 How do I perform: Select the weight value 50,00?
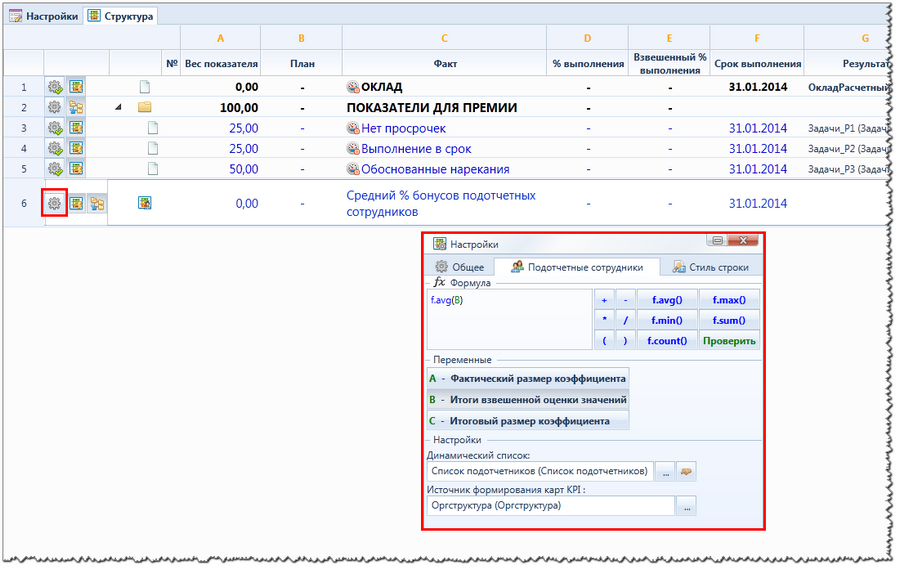[x=243, y=169]
